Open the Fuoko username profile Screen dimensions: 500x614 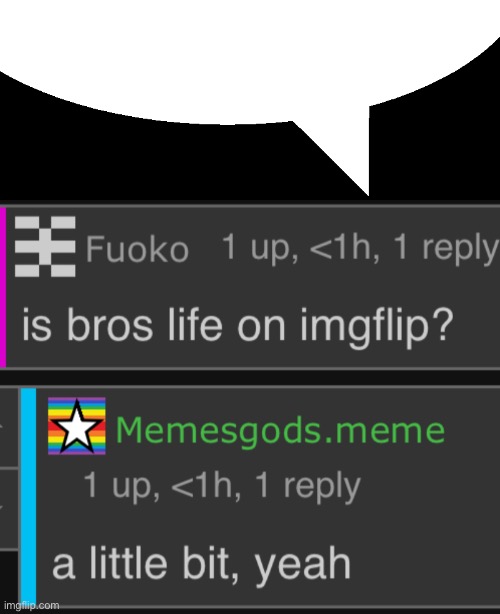pyautogui.click(x=137, y=249)
